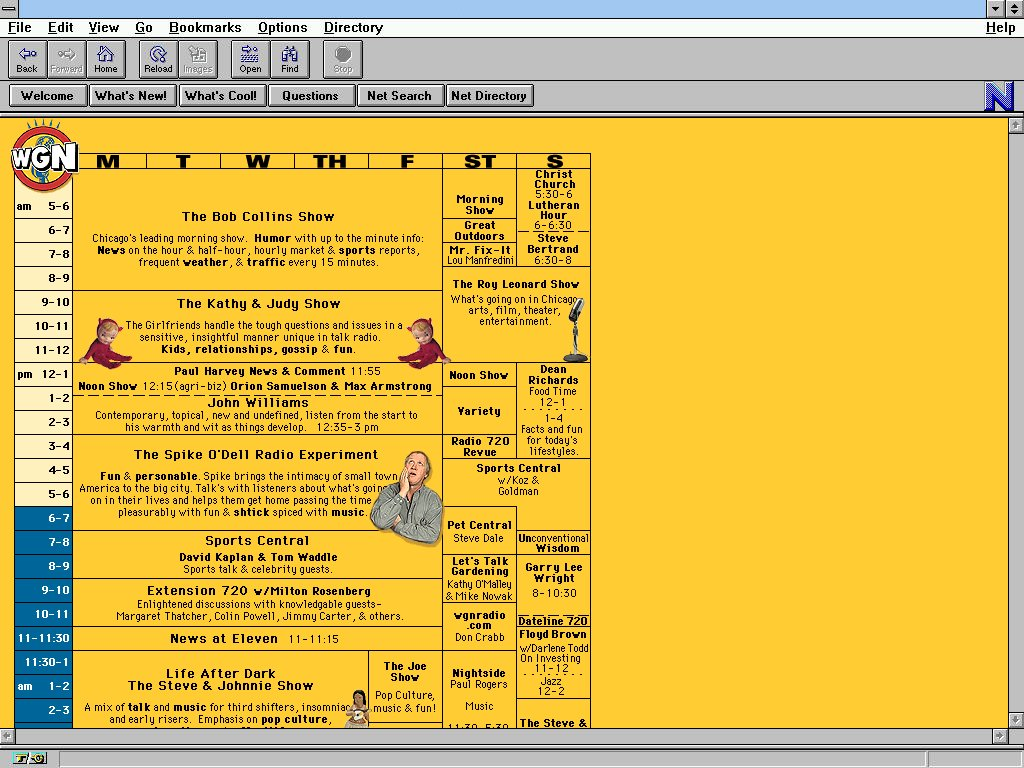Click the Kathy & Judy Show title

[258, 304]
